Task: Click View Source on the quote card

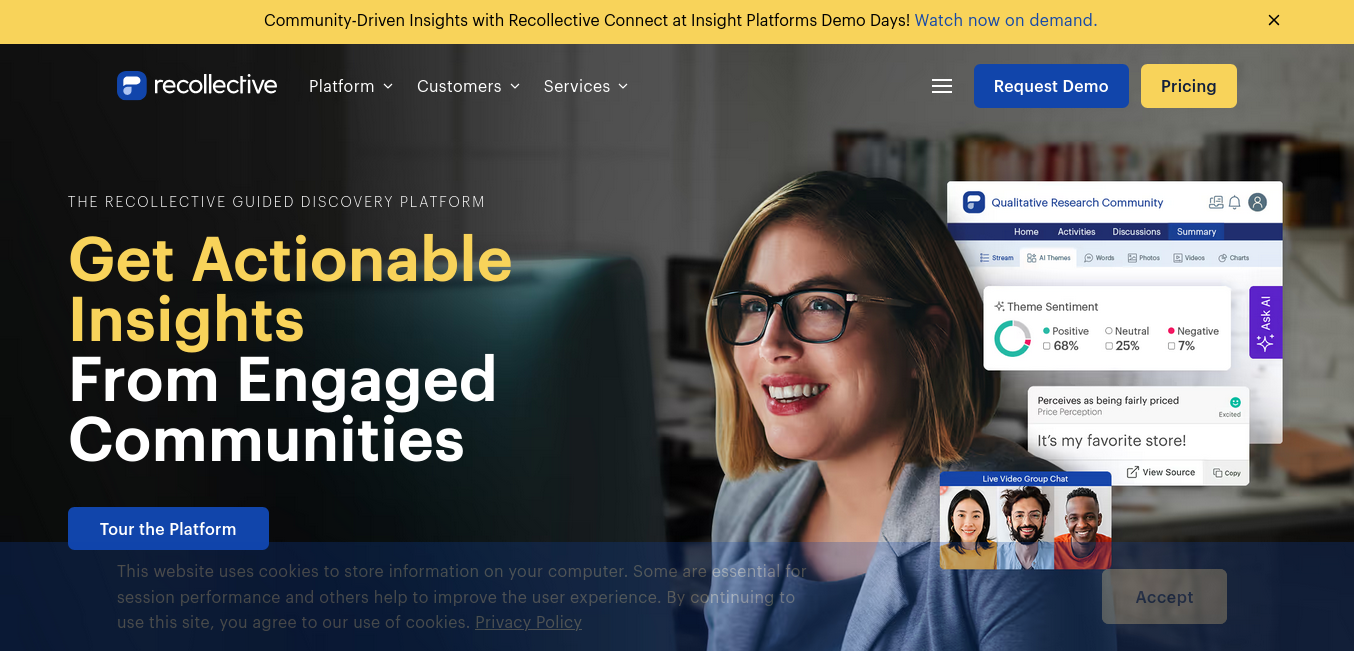Action: (x=1161, y=472)
